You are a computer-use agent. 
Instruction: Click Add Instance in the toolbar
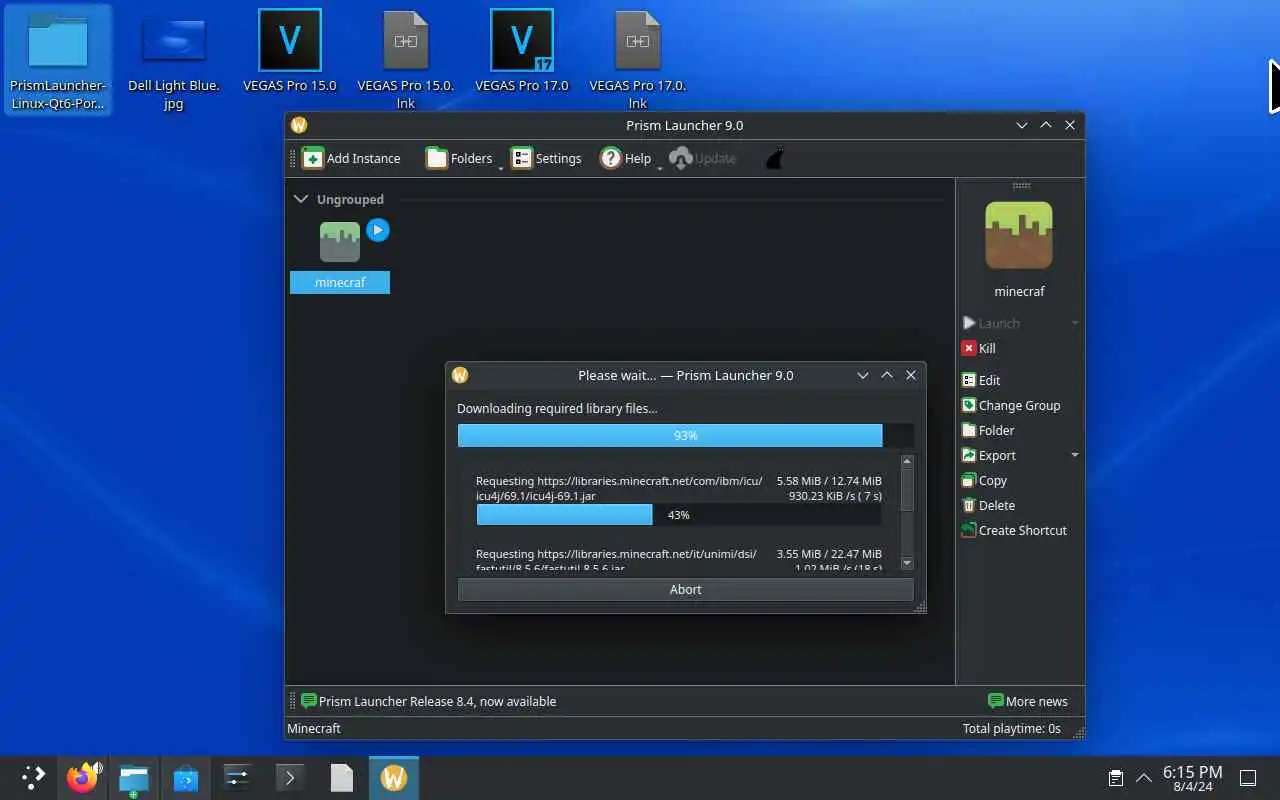351,158
